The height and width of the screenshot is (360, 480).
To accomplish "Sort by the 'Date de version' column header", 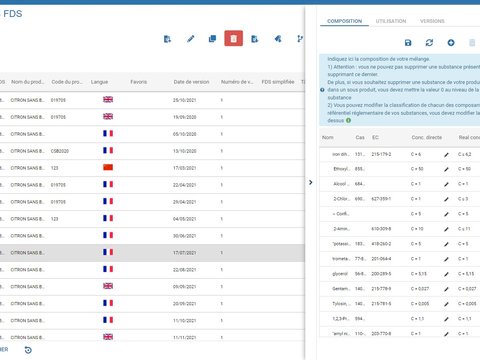I will coord(191,82).
